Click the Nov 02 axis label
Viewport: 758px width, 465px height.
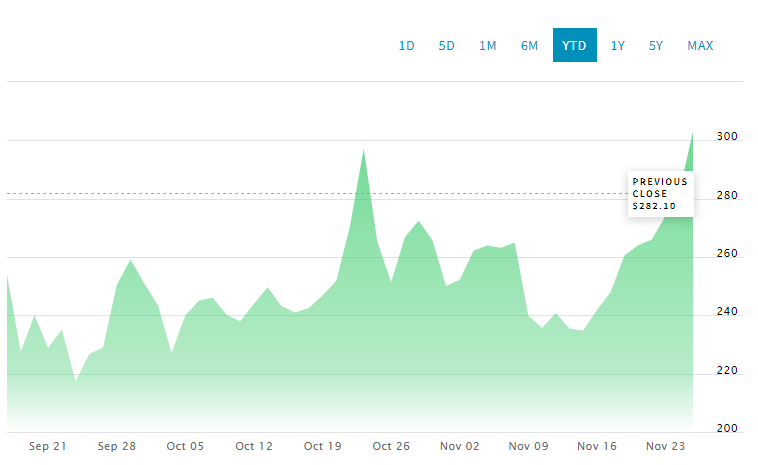(x=460, y=446)
